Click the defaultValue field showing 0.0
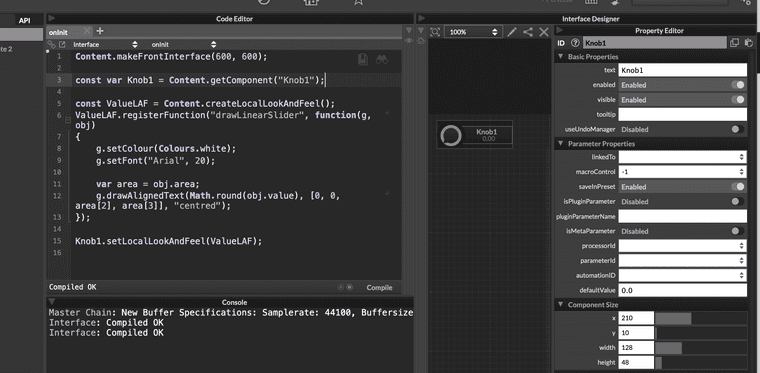The height and width of the screenshot is (373, 760). [x=682, y=290]
